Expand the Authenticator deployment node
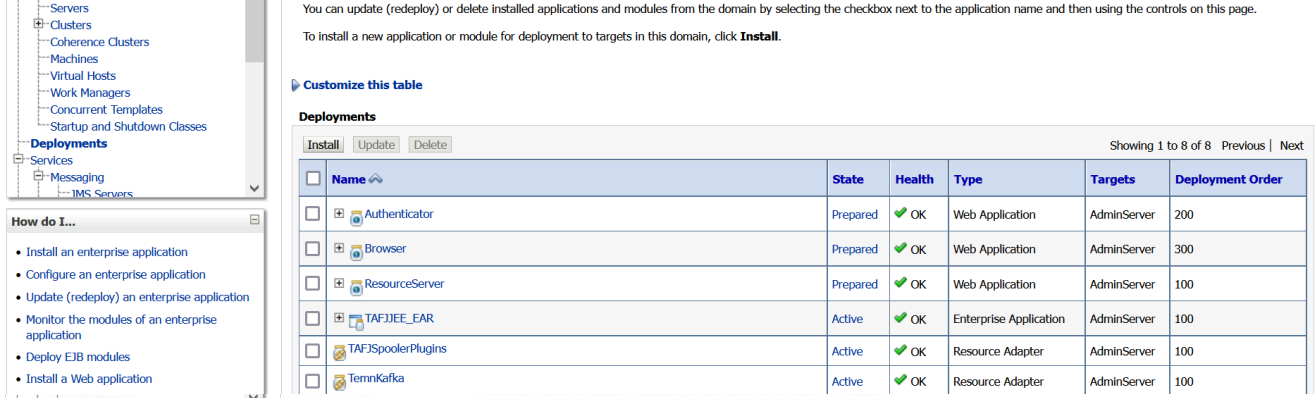Screen dimensions: 1315x398 tap(339, 214)
